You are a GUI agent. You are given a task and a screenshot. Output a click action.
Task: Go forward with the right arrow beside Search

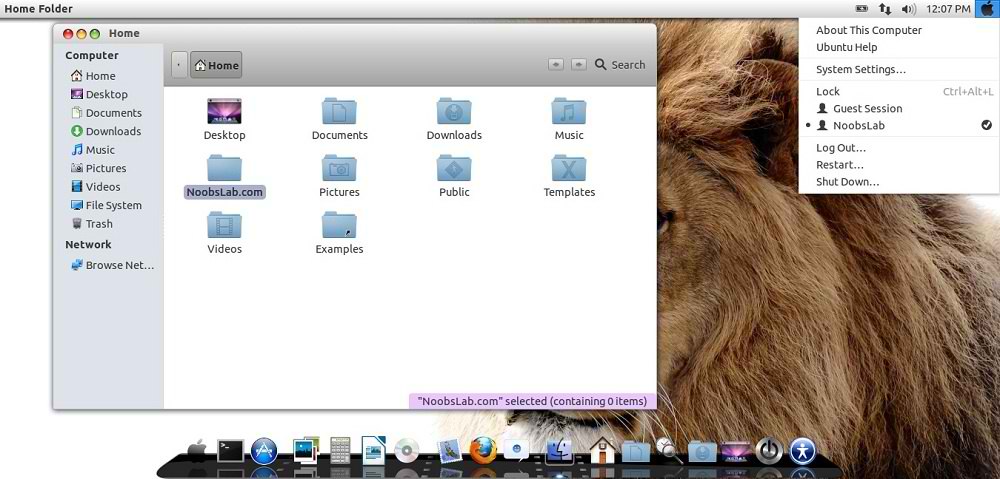(578, 64)
